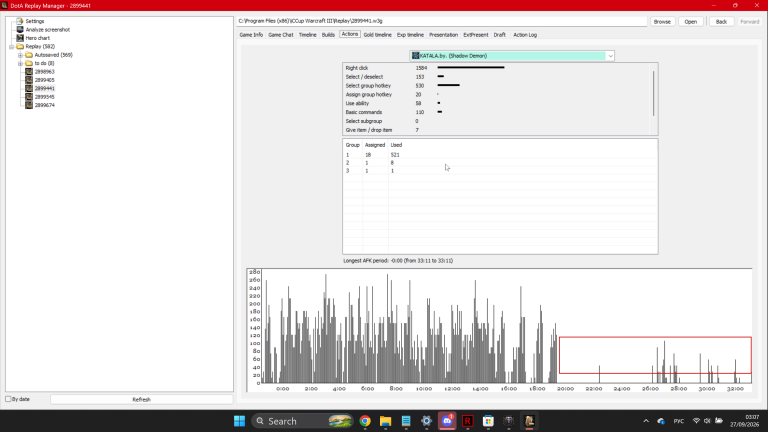This screenshot has width=768, height=432.
Task: Click the 'Use ability' action row
Action: click(x=497, y=103)
